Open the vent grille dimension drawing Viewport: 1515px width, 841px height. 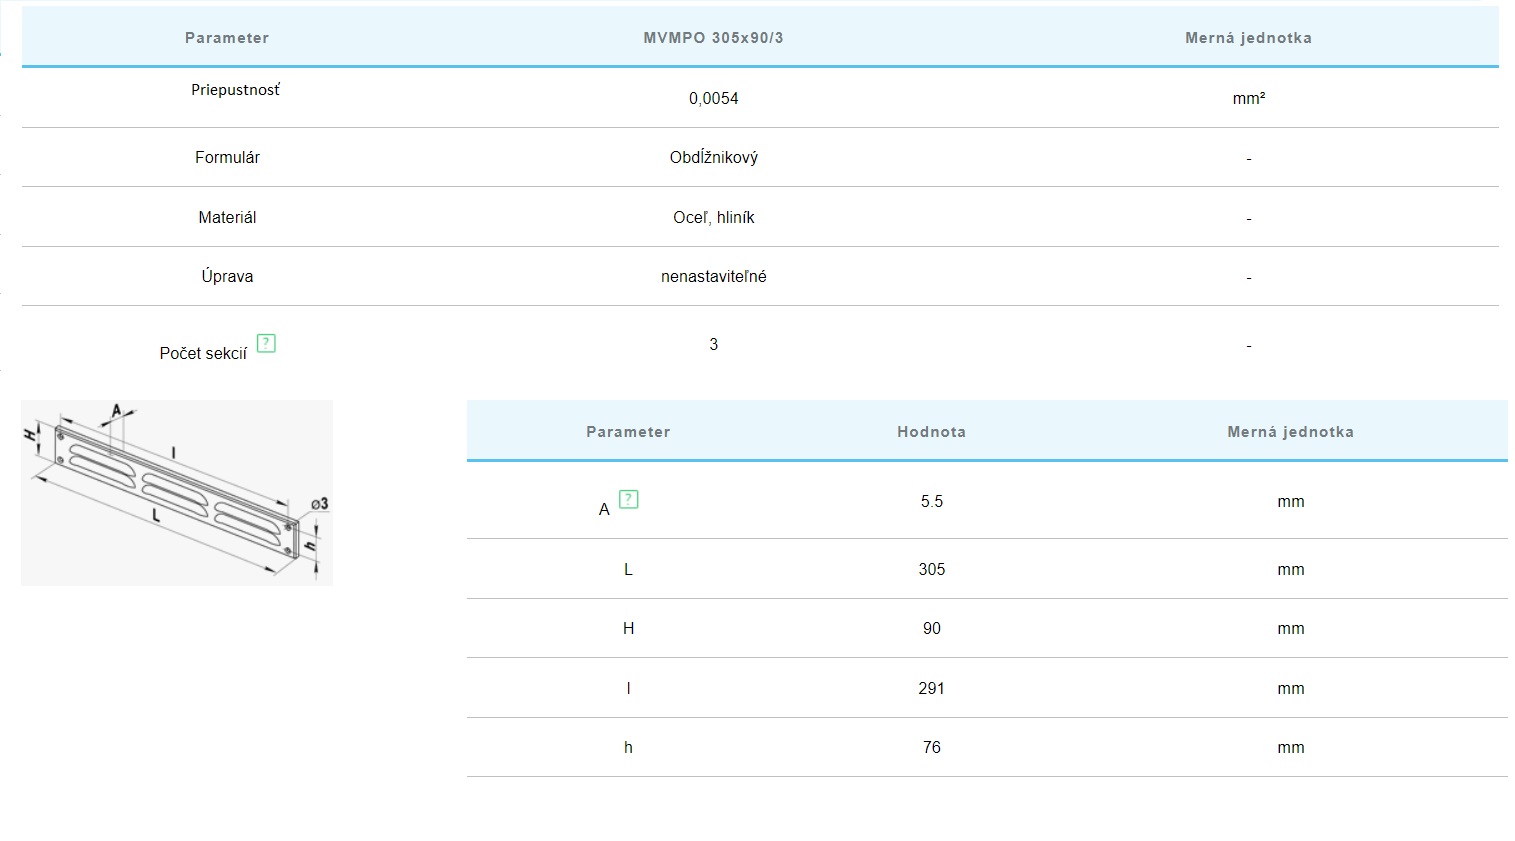(177, 492)
